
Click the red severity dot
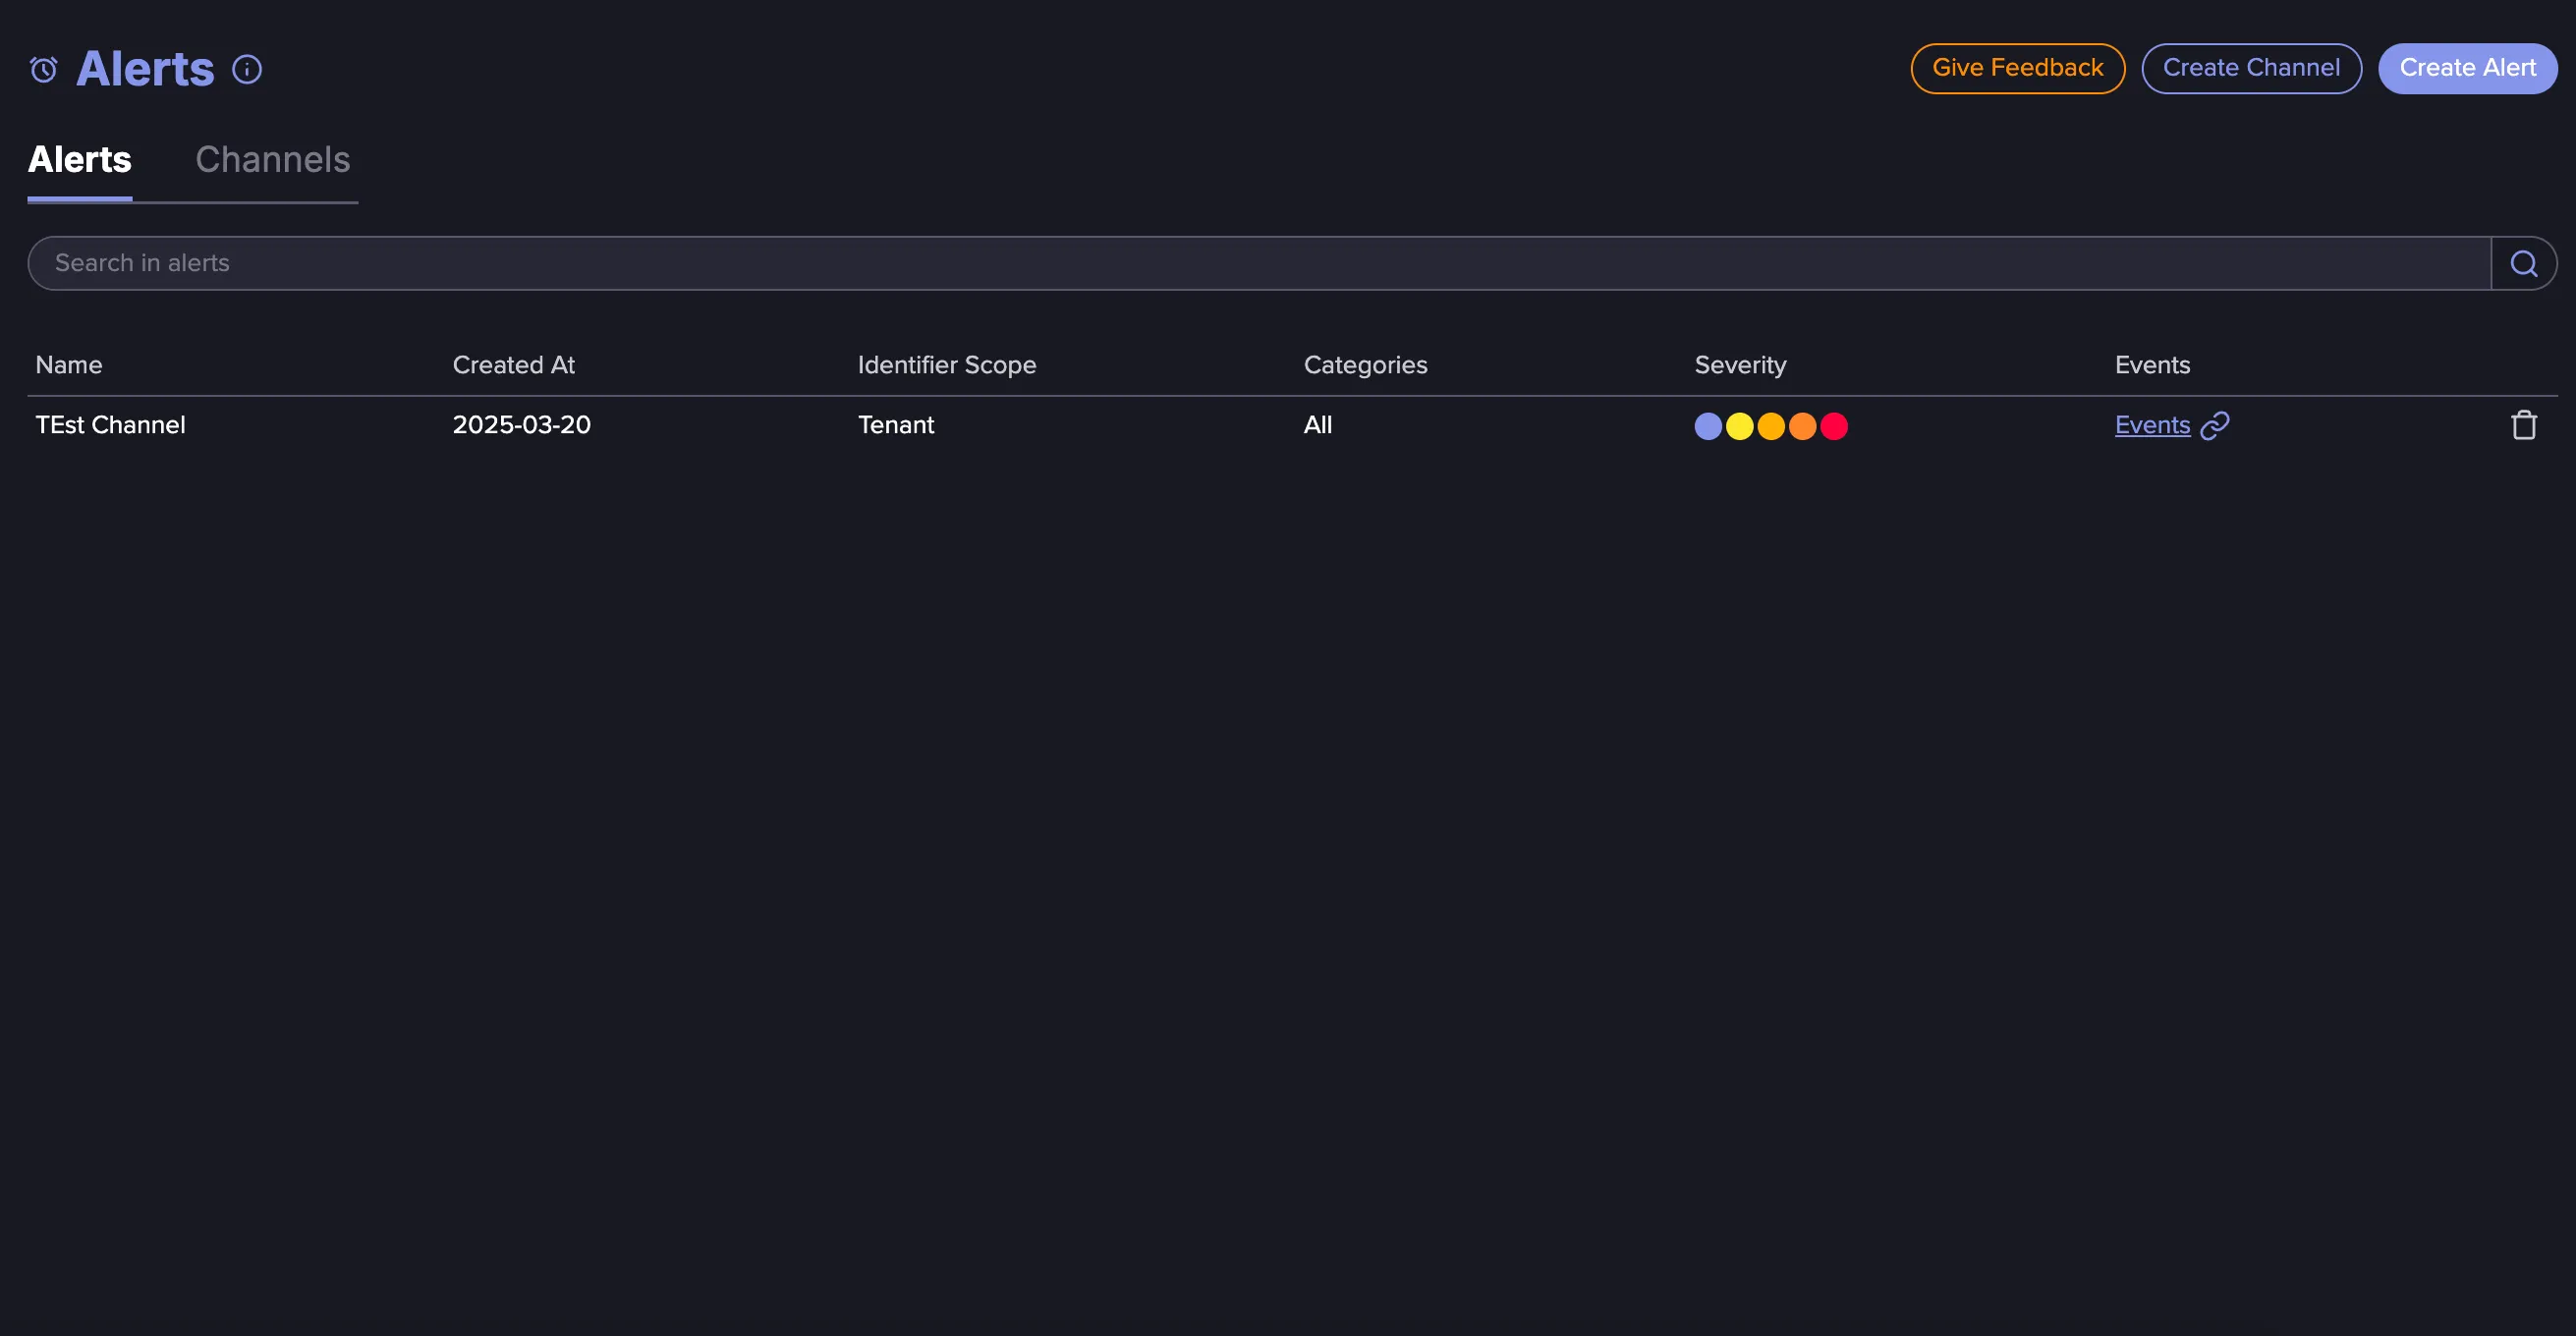[x=1834, y=426]
